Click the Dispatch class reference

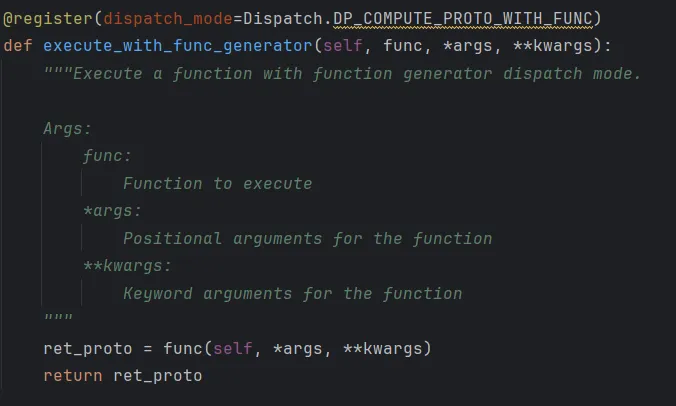pyautogui.click(x=282, y=19)
